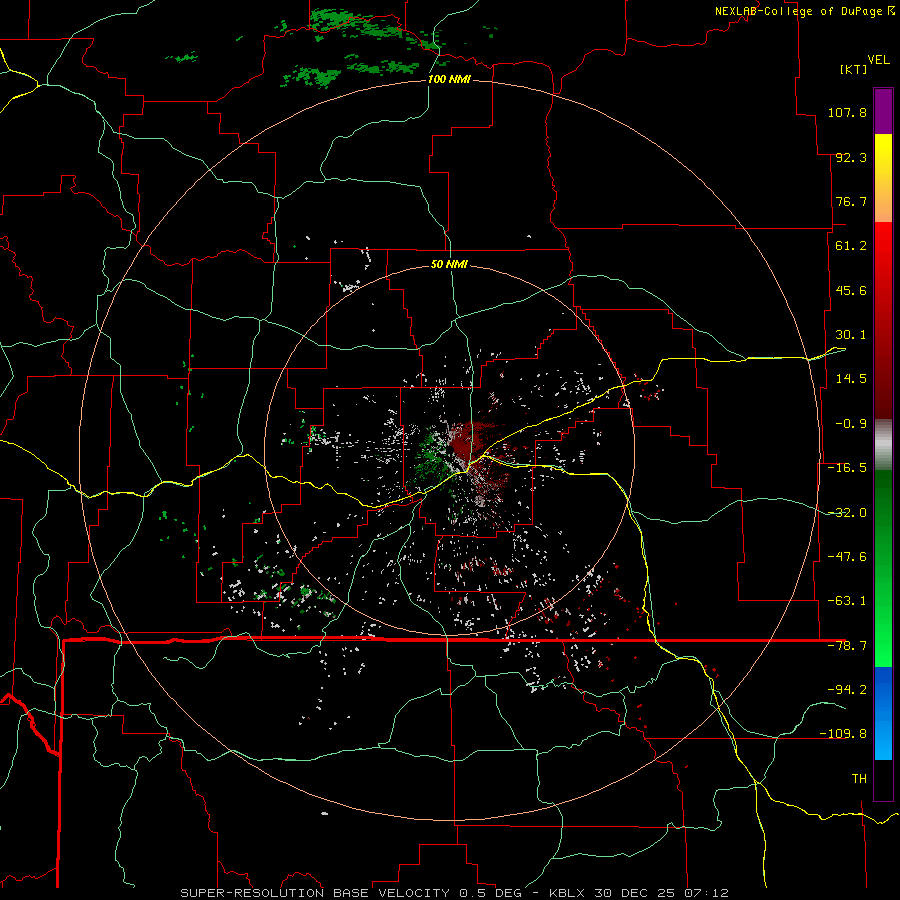Click the 61.2 velocity scale value
Image resolution: width=900 pixels, height=900 pixels.
click(851, 246)
